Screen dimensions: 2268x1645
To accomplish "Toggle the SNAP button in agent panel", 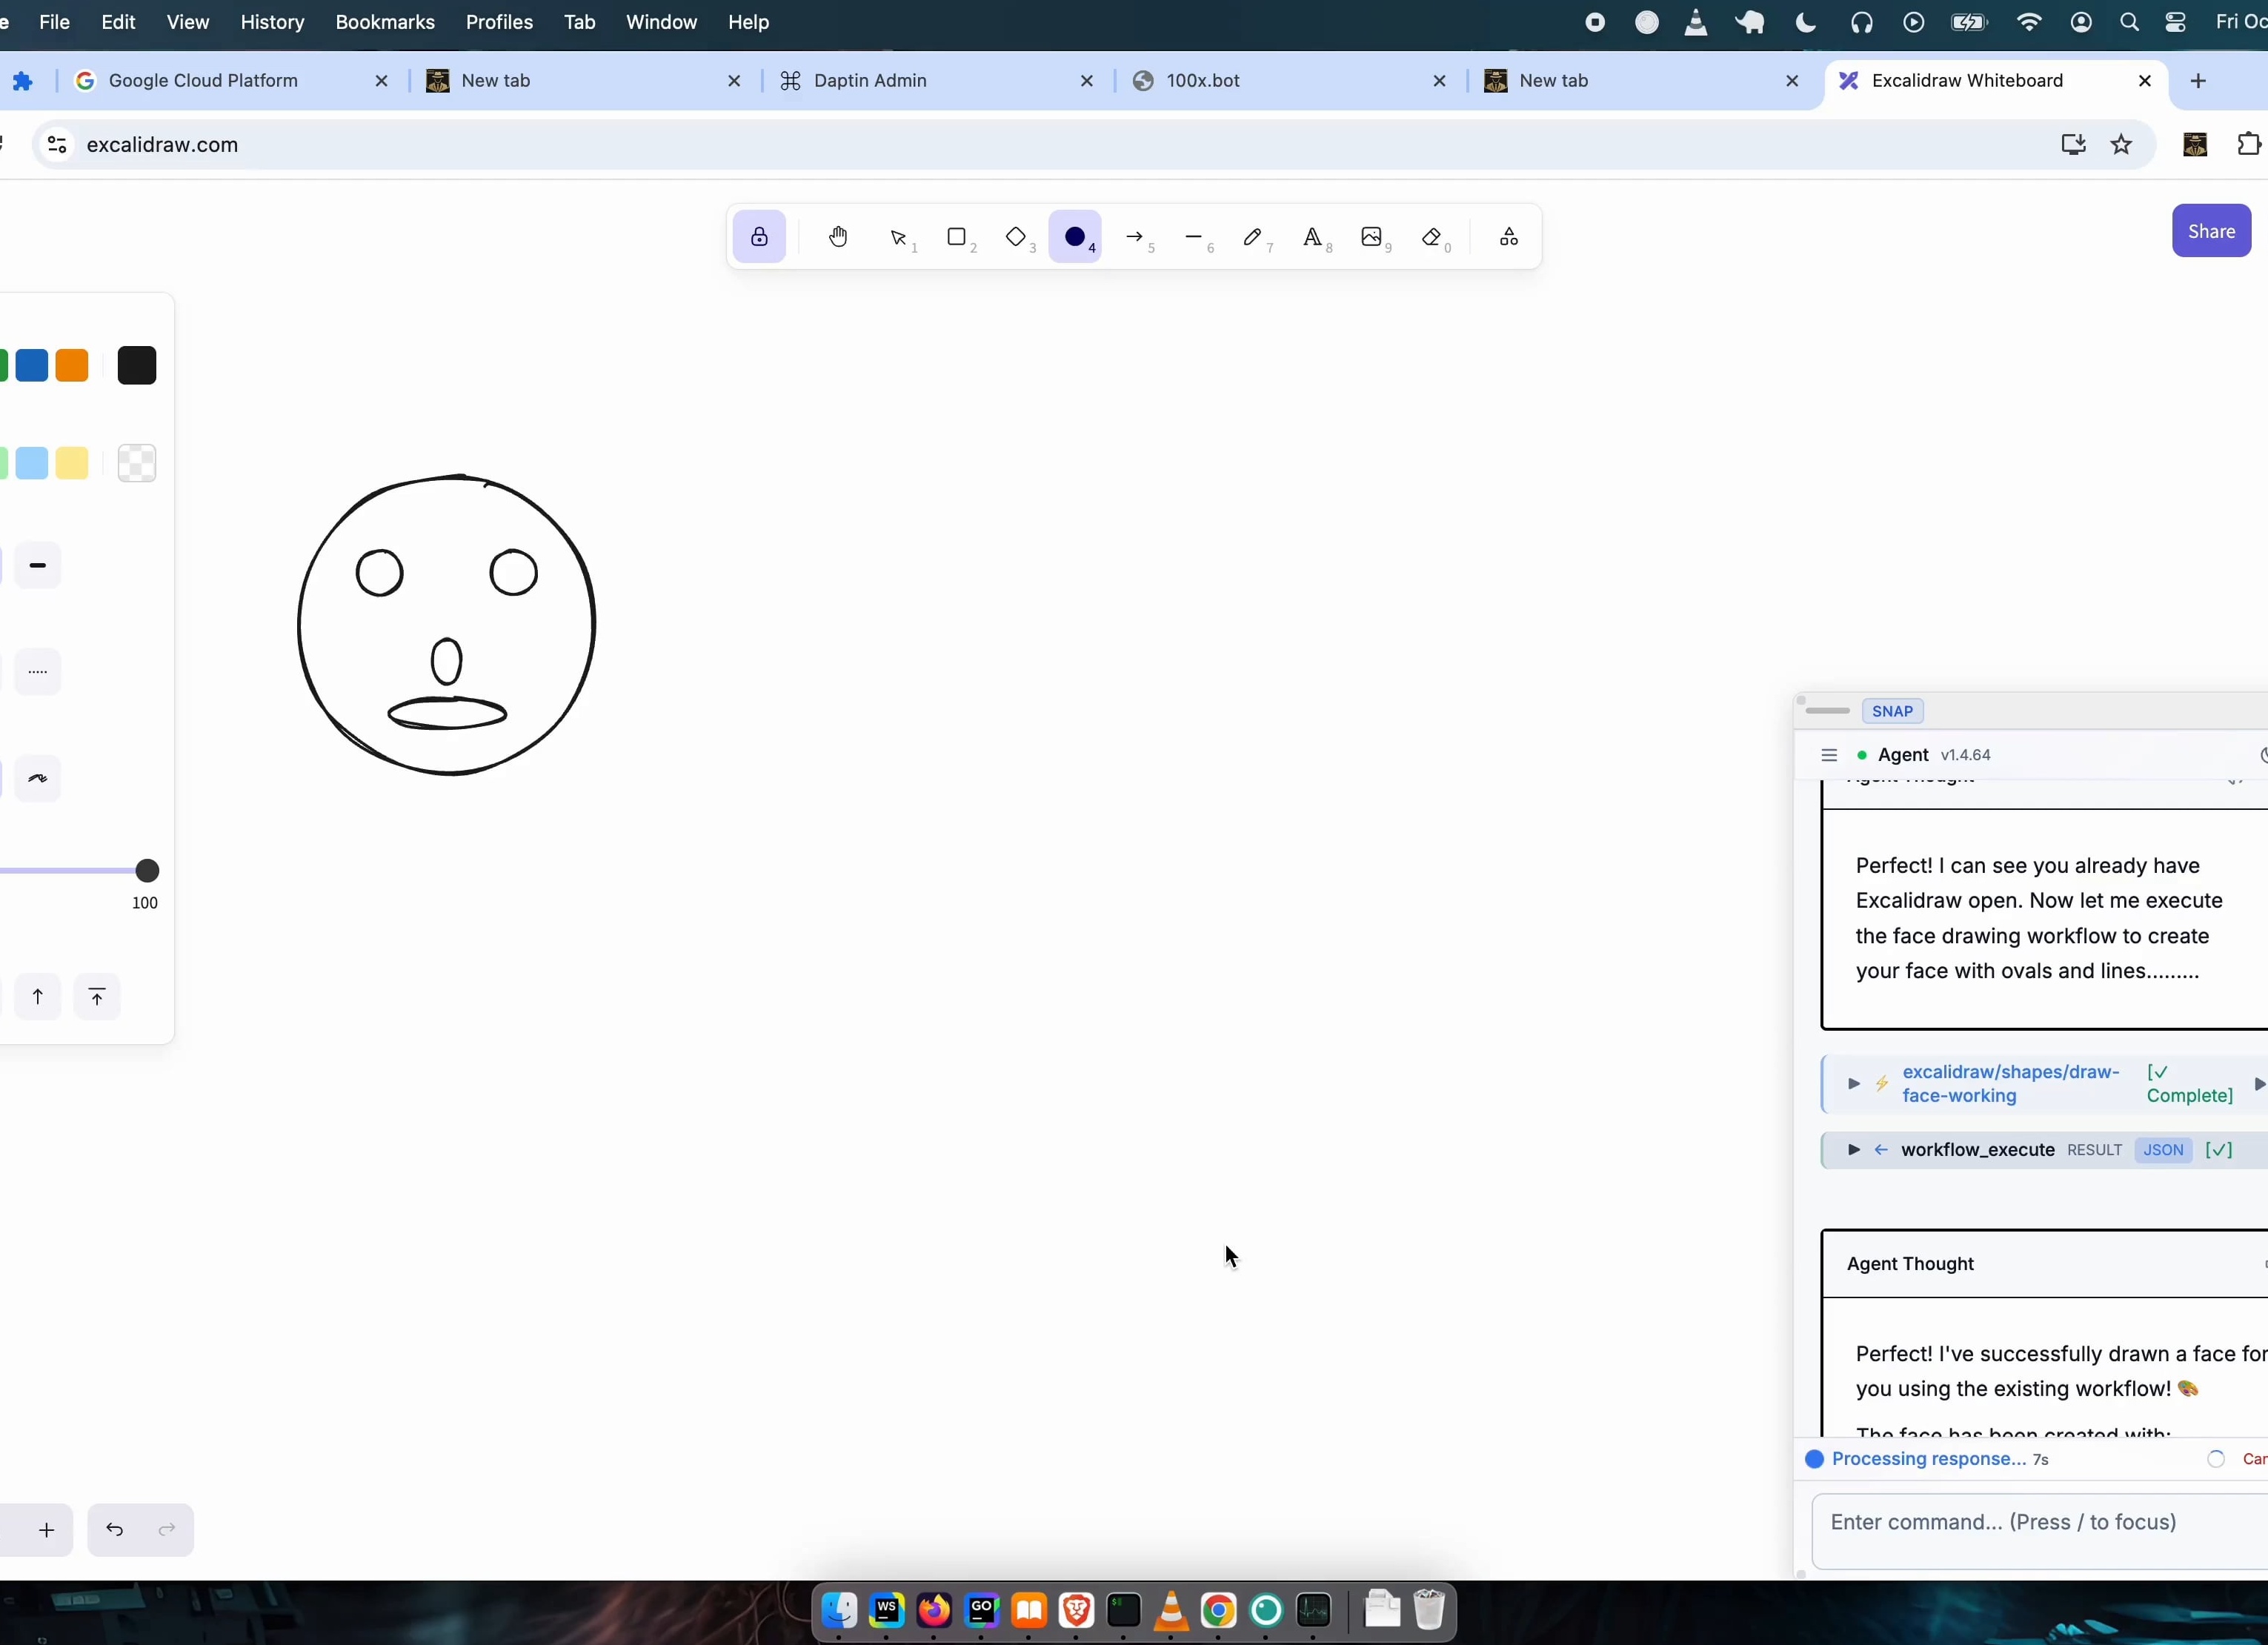I will coord(1892,711).
